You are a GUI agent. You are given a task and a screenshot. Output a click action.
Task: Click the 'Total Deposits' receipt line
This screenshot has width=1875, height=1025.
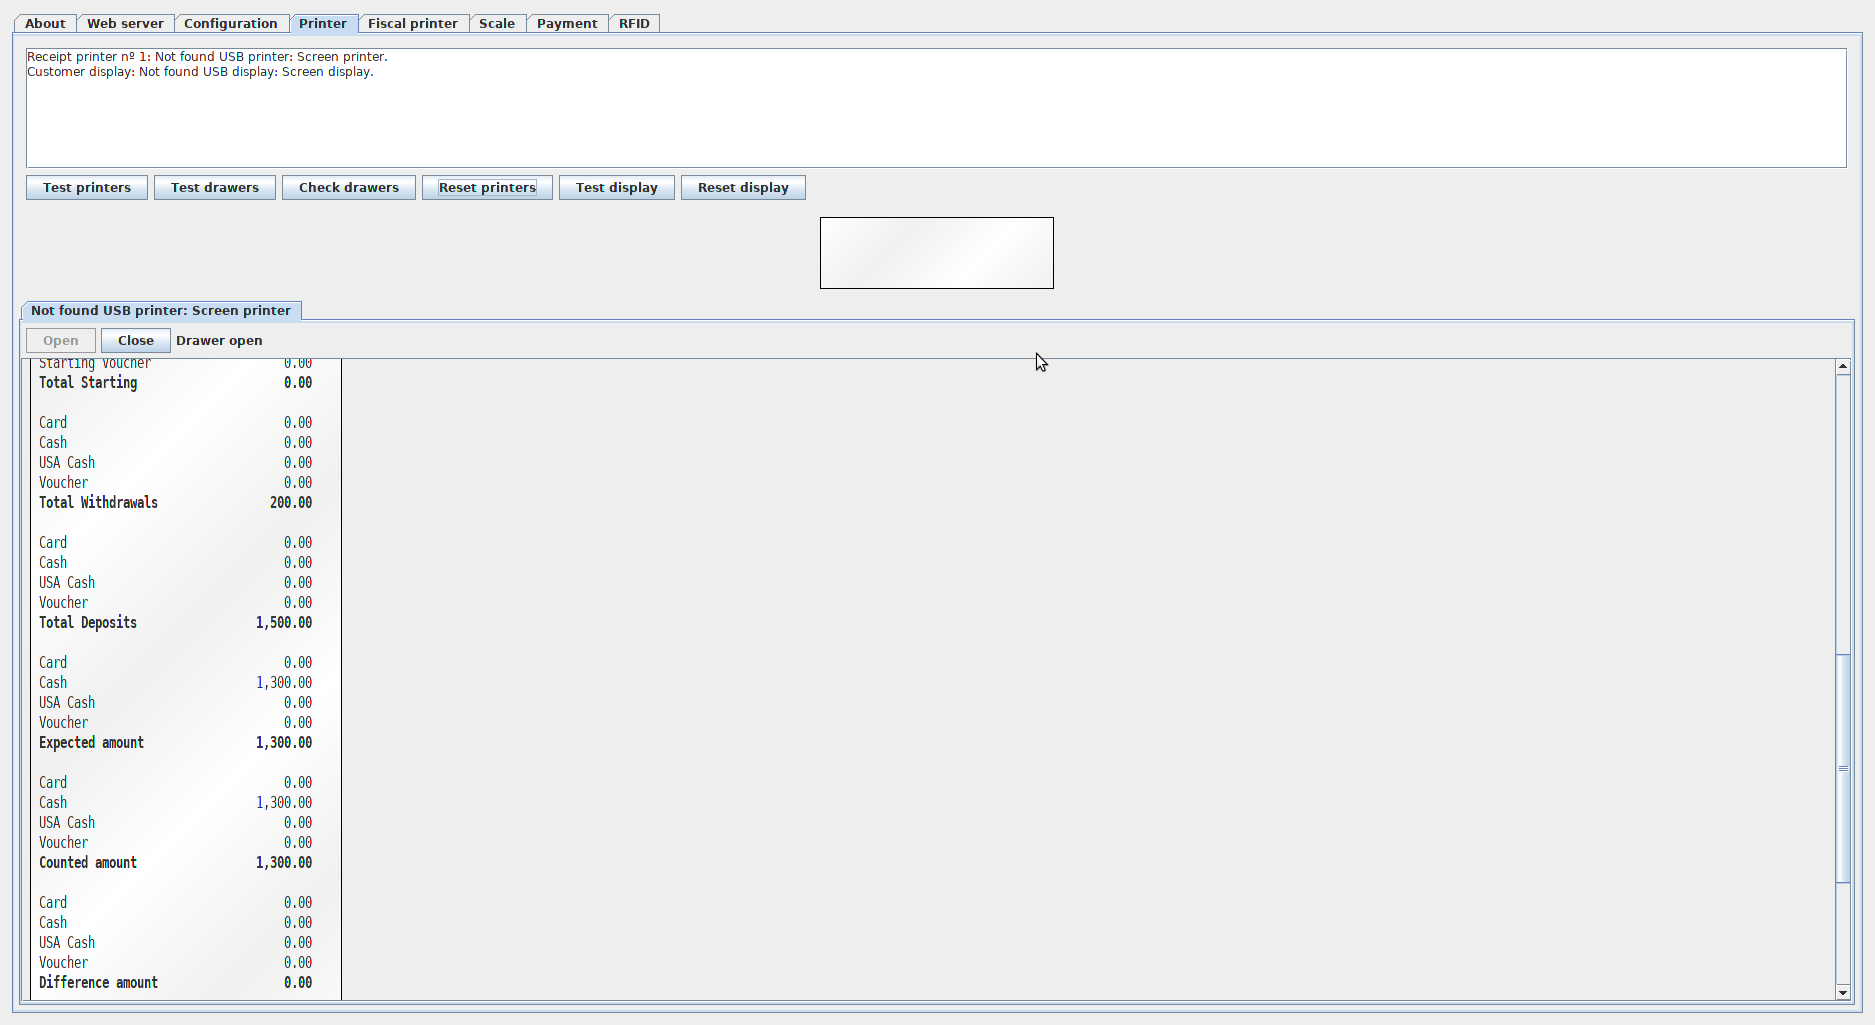pyautogui.click(x=176, y=623)
